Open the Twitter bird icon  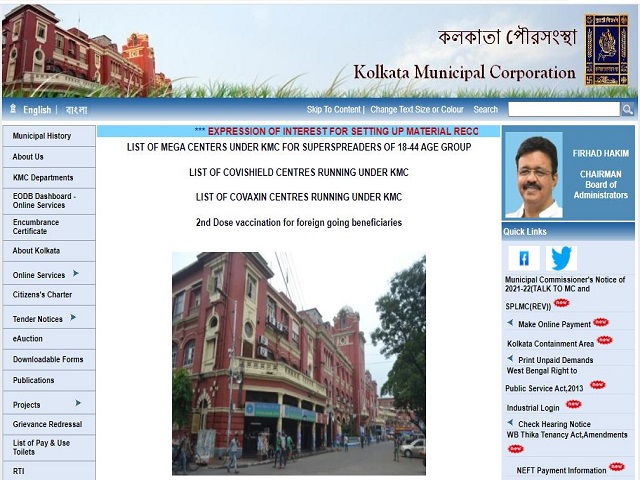click(x=561, y=258)
